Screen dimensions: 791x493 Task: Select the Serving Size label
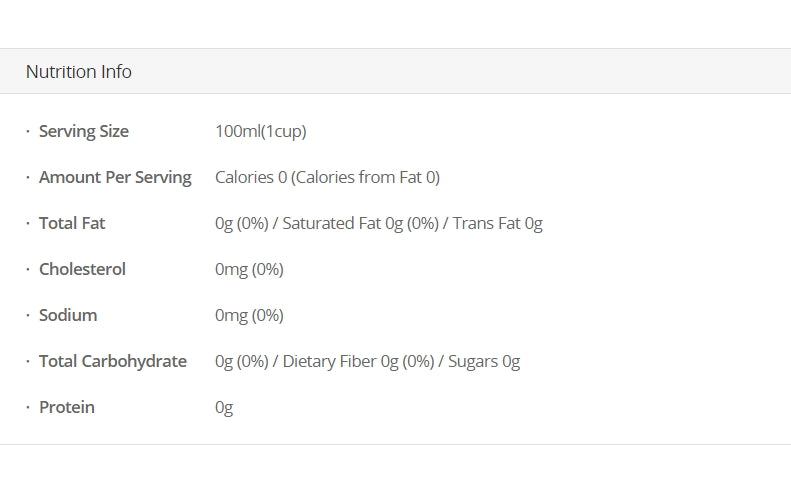pos(83,131)
